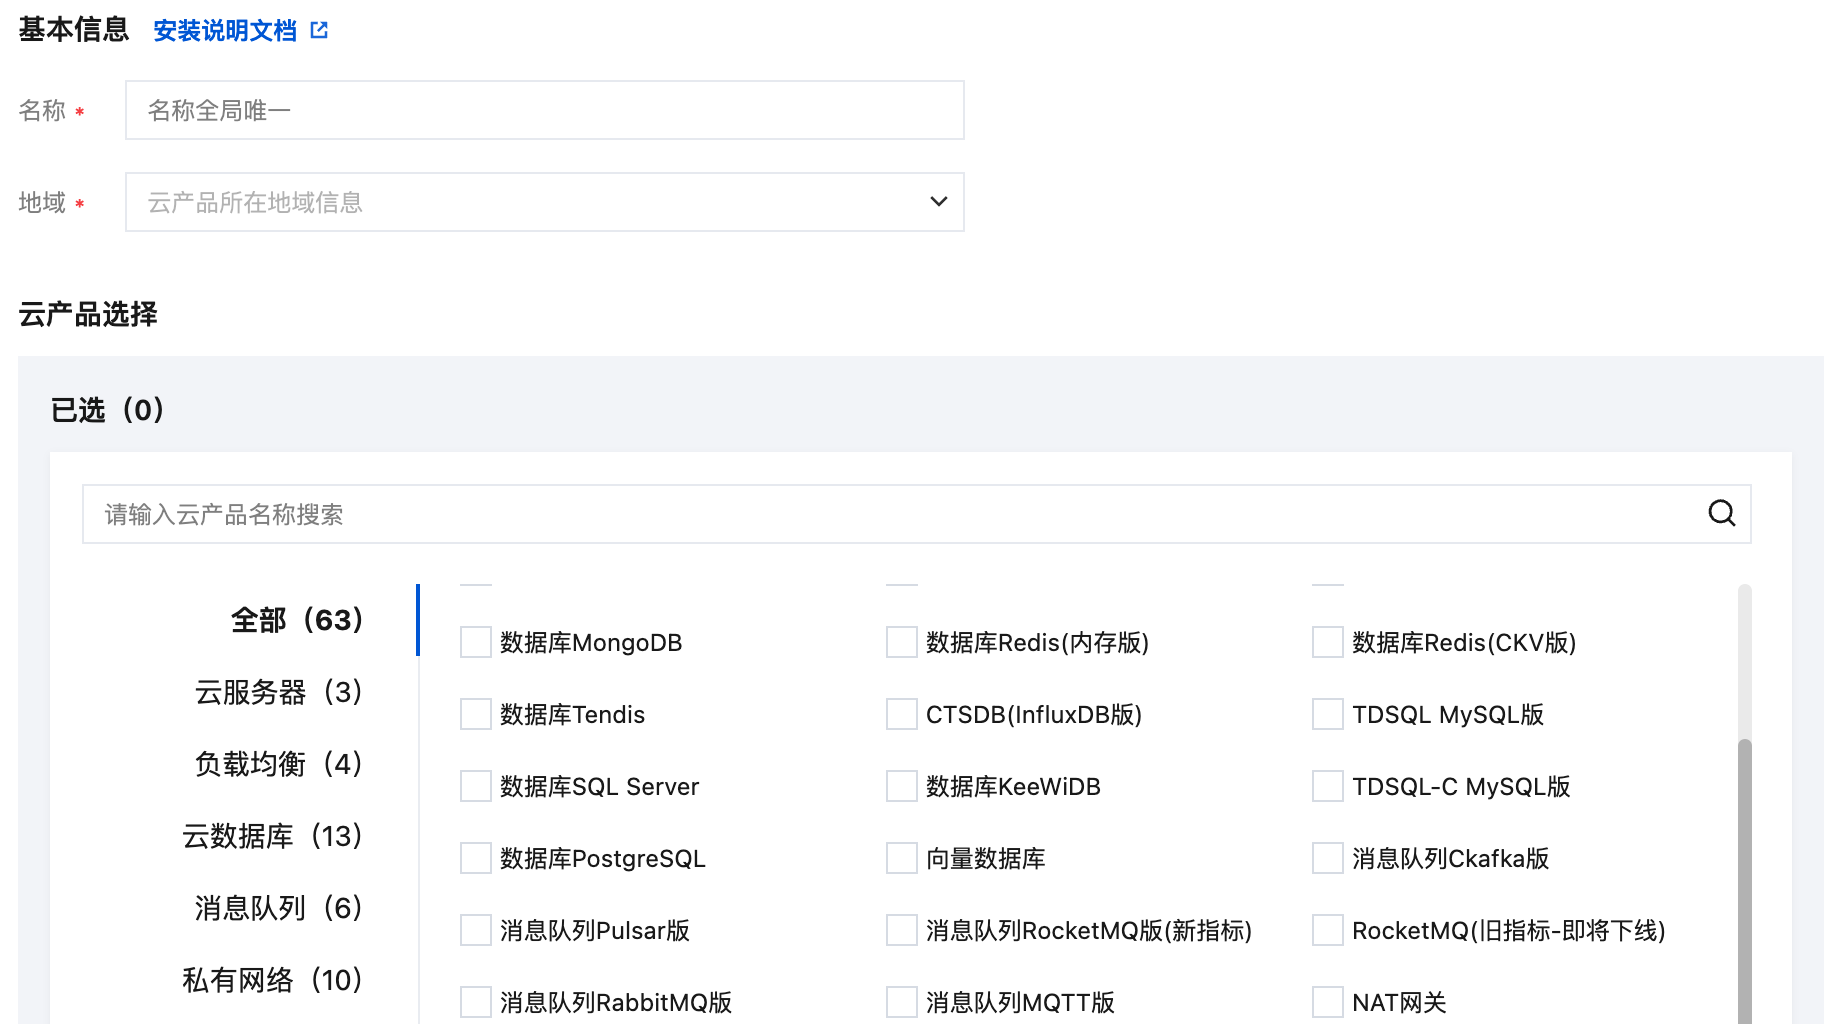Check the CTSDB(InfluxDB版) checkbox
This screenshot has width=1840, height=1024.
click(x=902, y=714)
